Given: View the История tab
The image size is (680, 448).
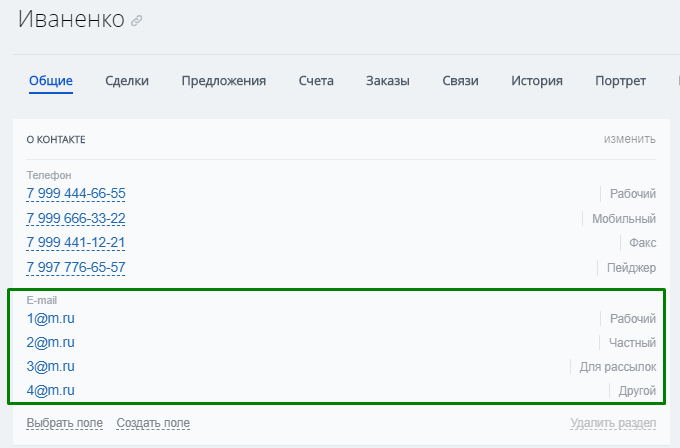Looking at the screenshot, I should (x=537, y=81).
